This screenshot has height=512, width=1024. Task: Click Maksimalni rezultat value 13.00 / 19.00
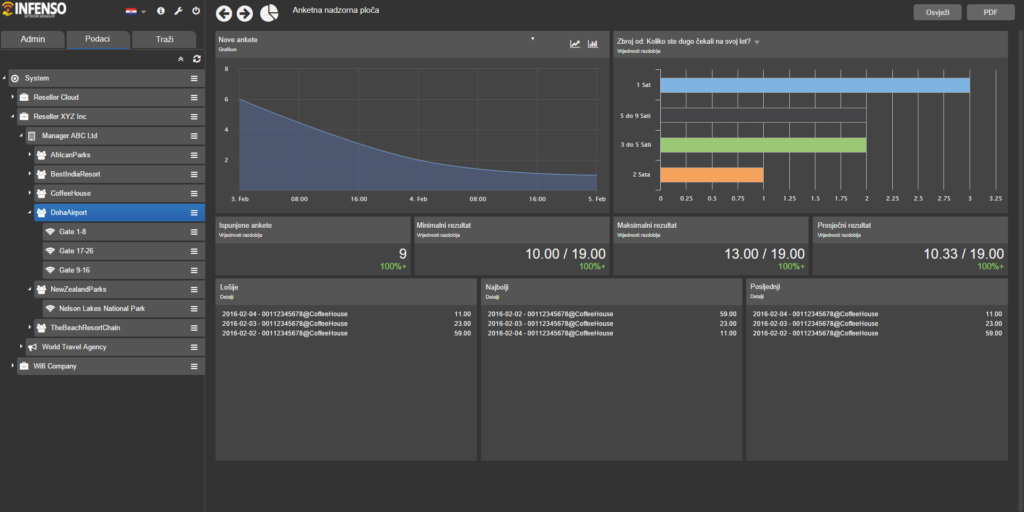coord(764,254)
